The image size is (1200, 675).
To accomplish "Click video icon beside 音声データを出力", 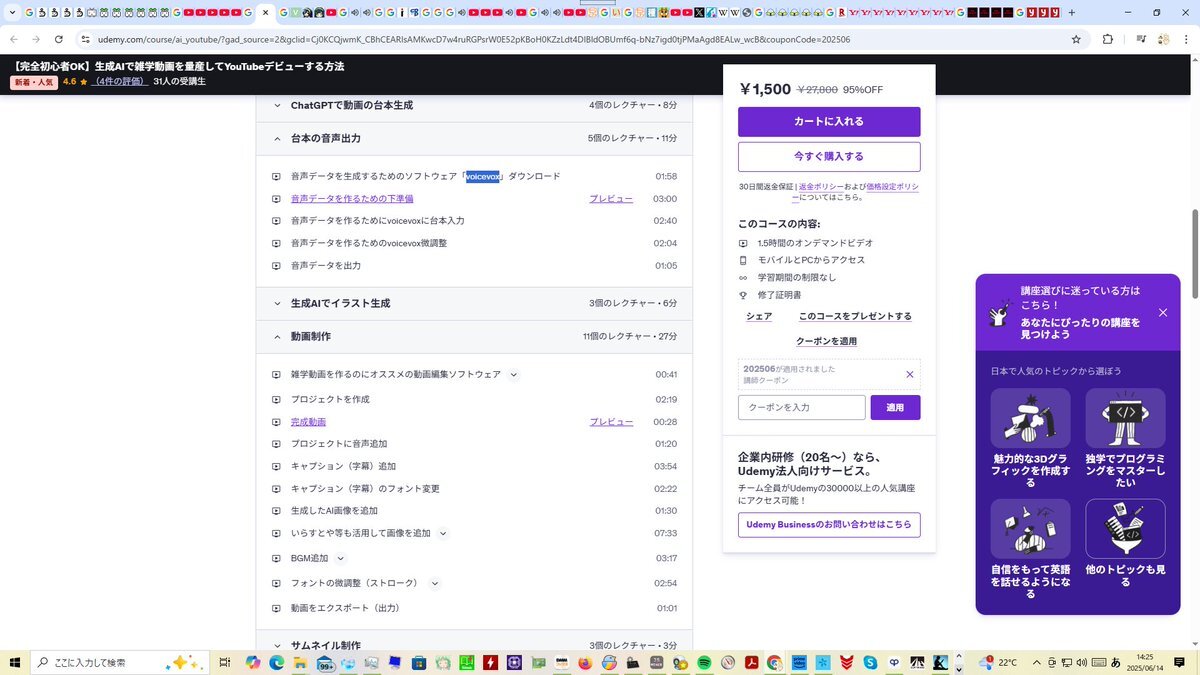I will [x=277, y=266].
